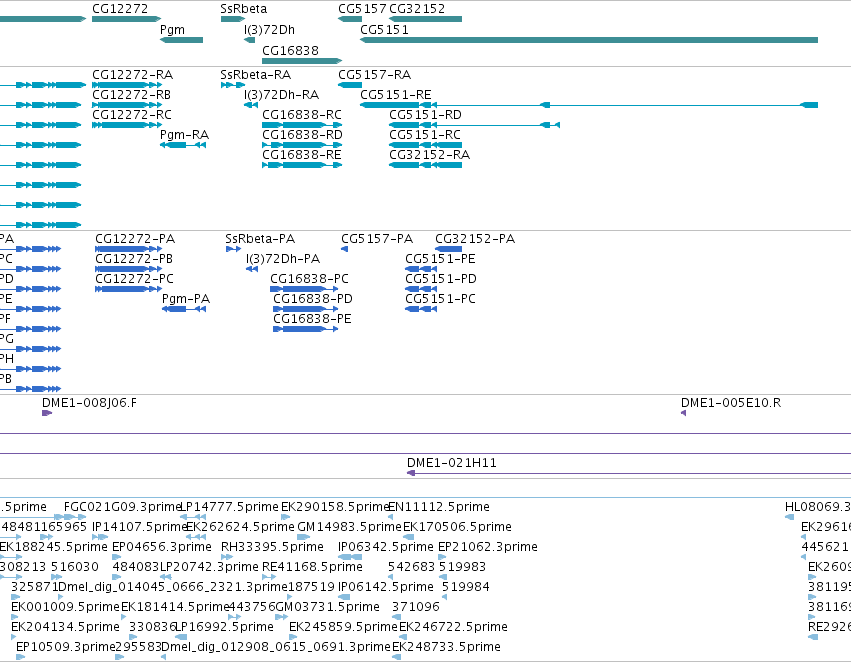Select the l(3)72Dh gene label
Image resolution: width=851 pixels, height=662 pixels.
click(x=270, y=30)
